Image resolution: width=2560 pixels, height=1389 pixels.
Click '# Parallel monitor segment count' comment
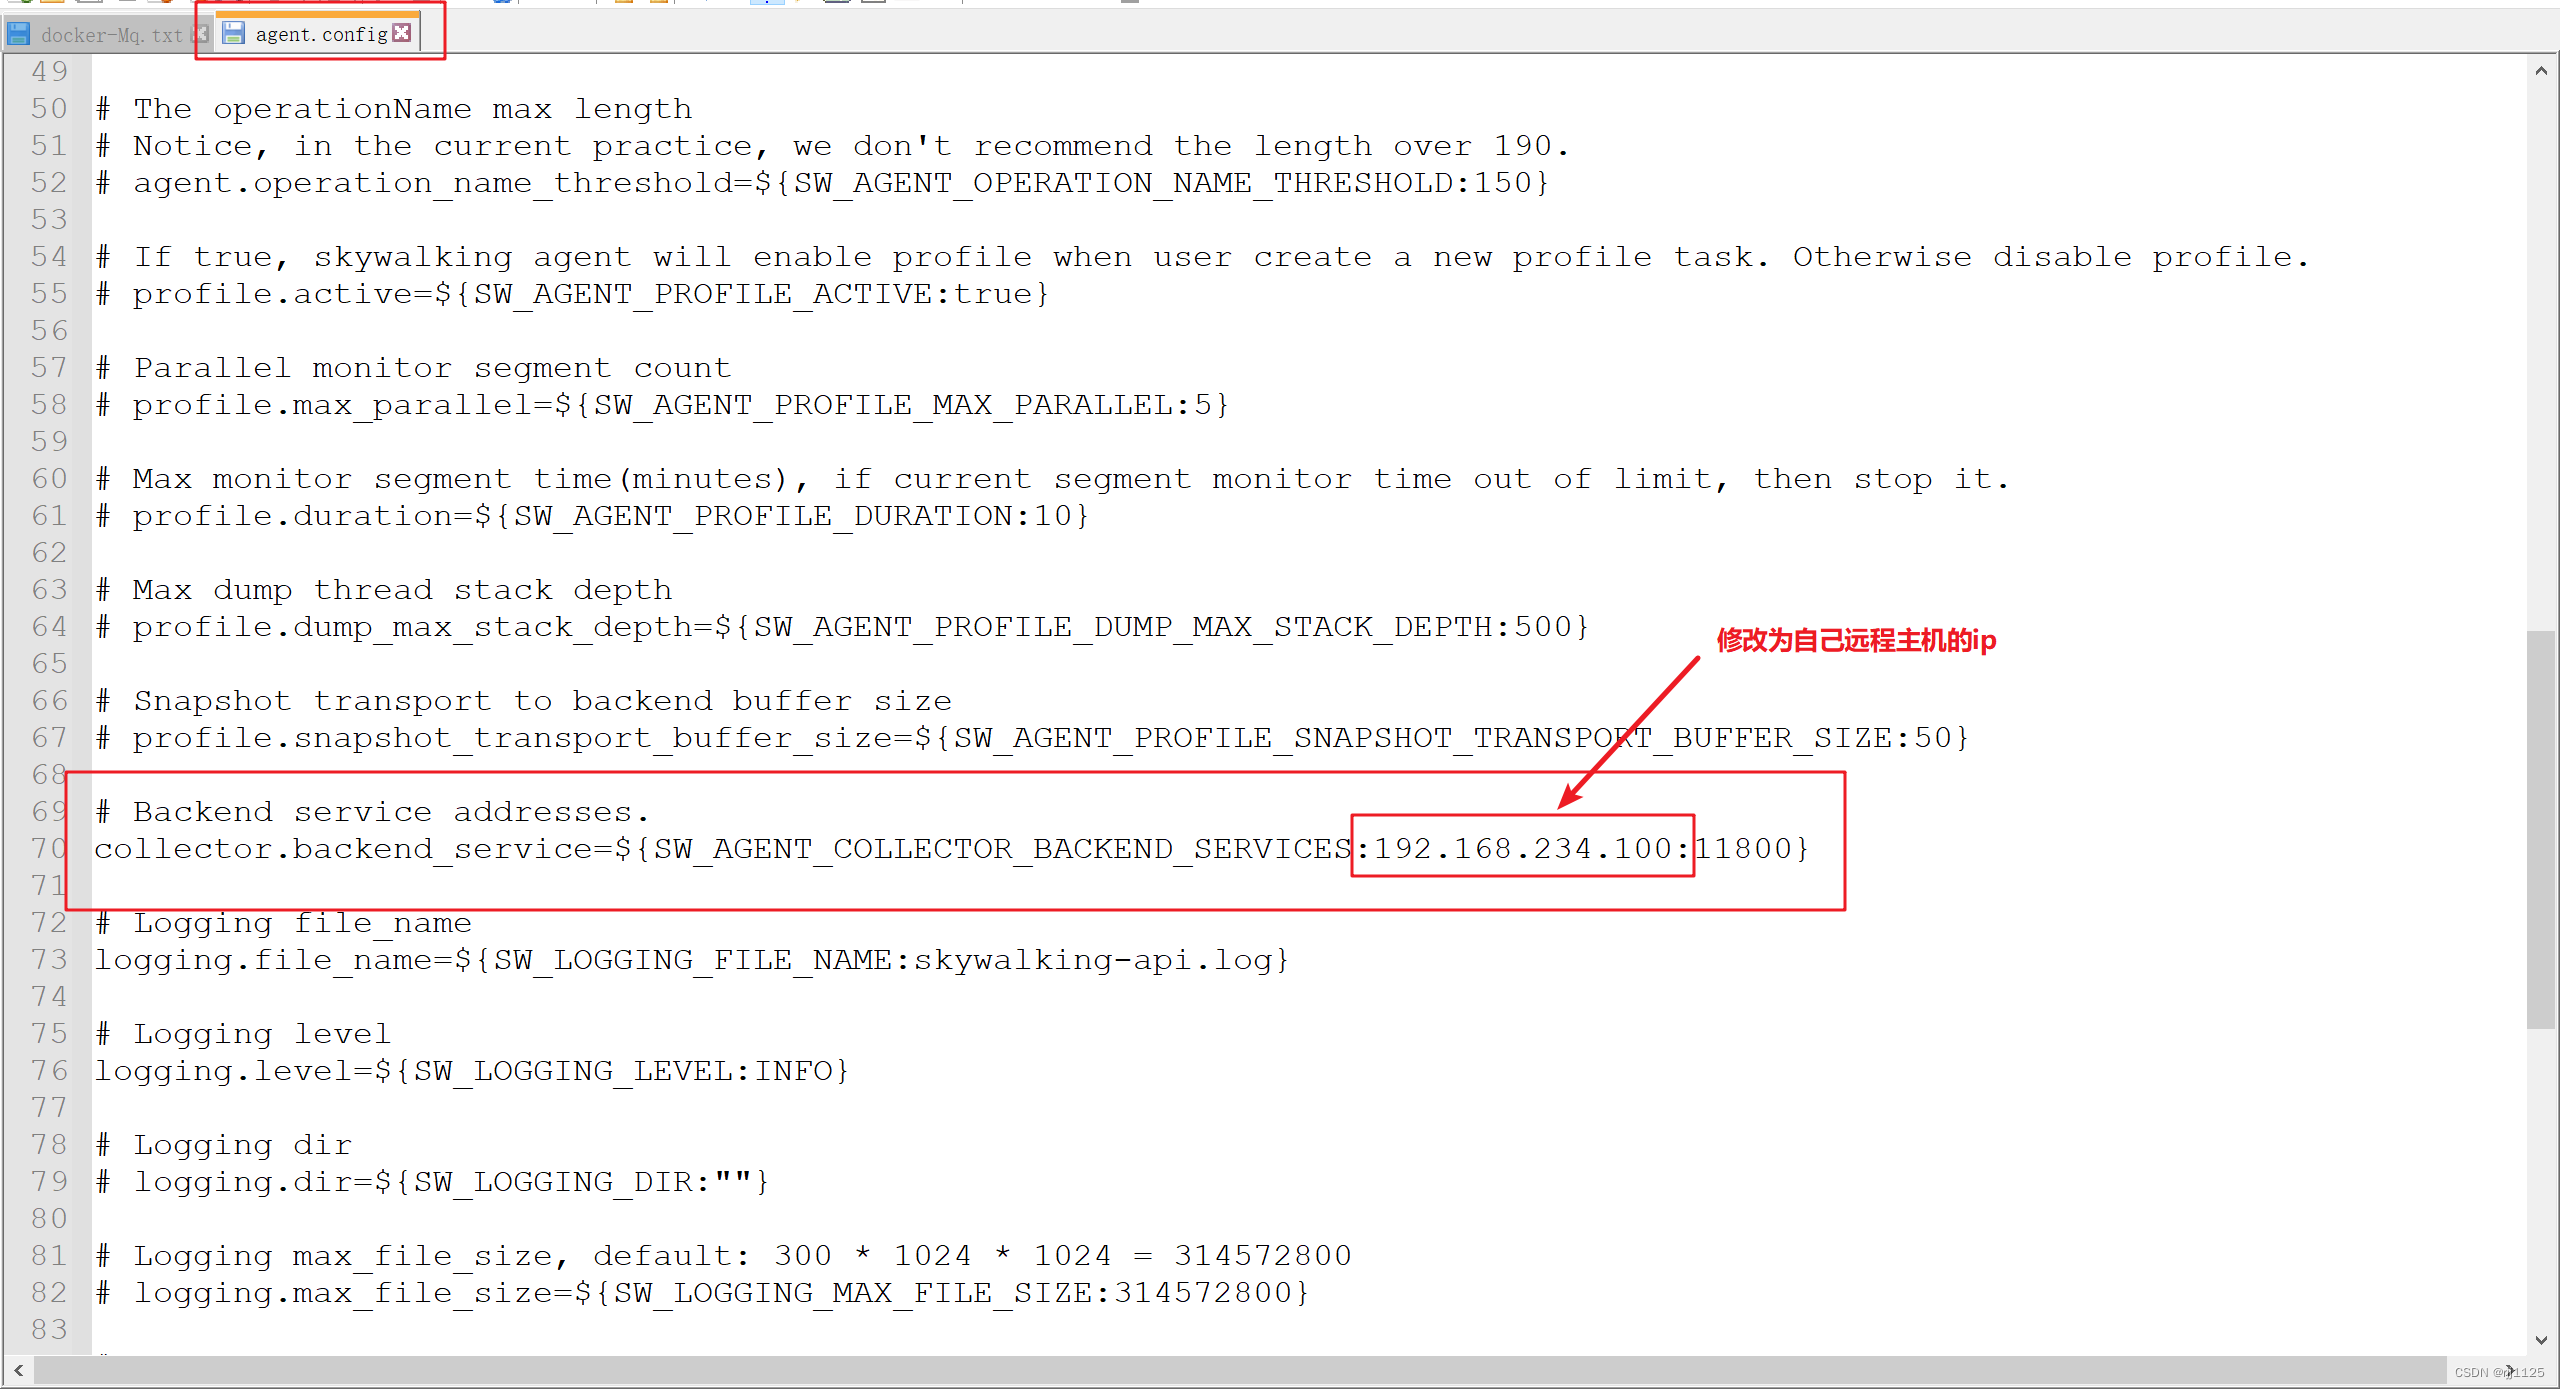413,368
